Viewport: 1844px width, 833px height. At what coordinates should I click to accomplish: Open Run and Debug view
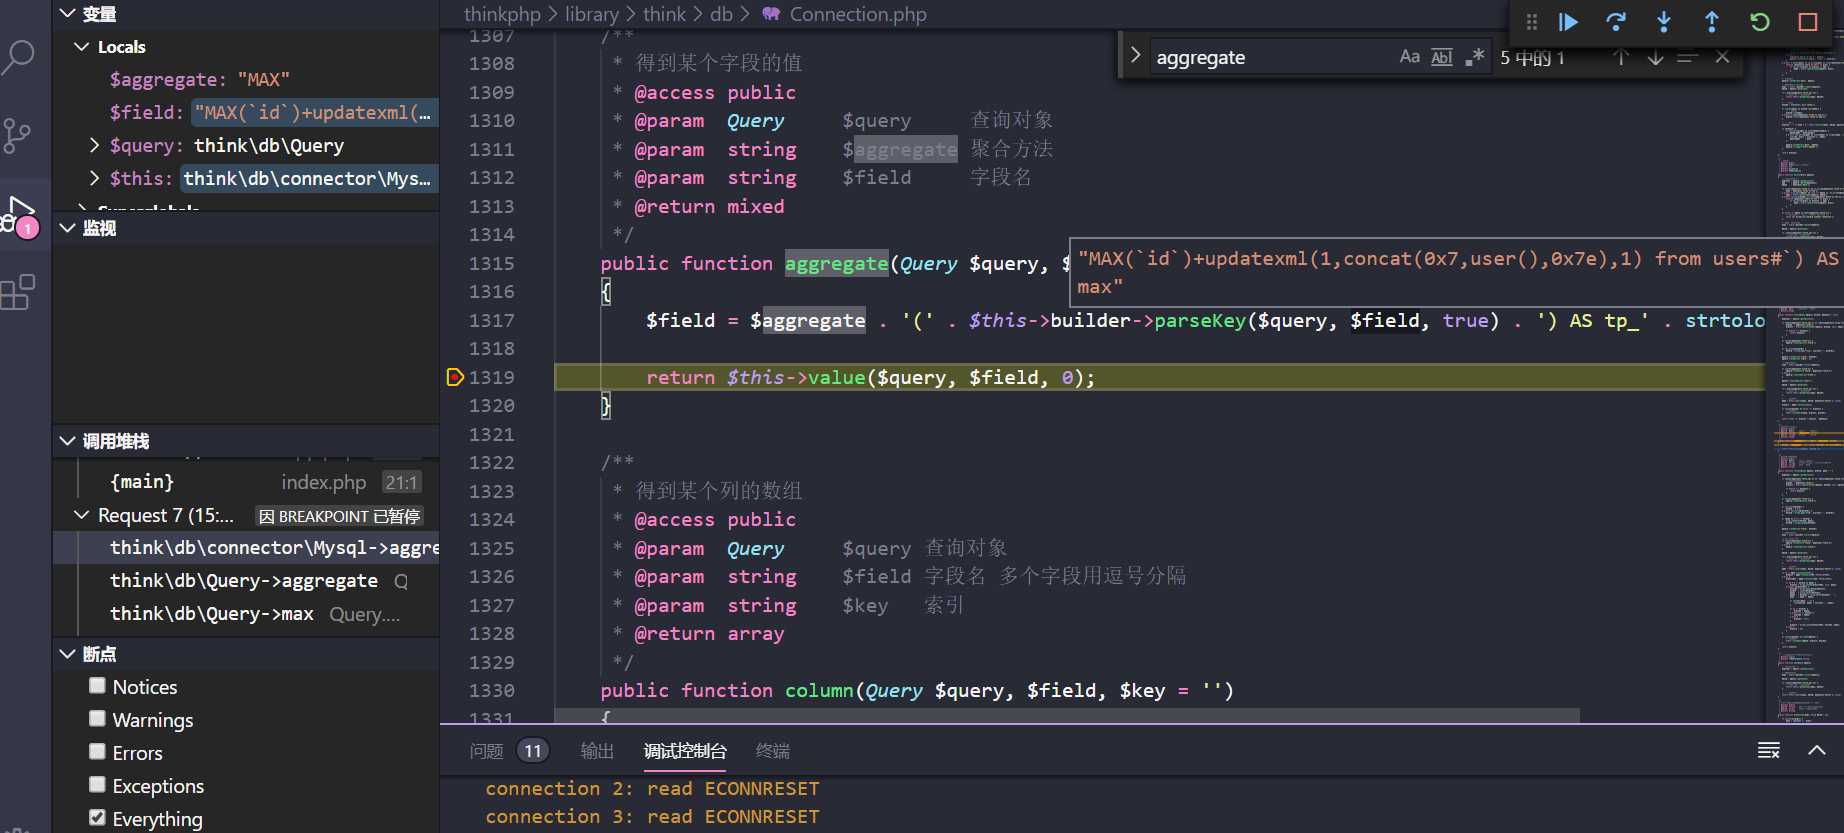tap(20, 216)
